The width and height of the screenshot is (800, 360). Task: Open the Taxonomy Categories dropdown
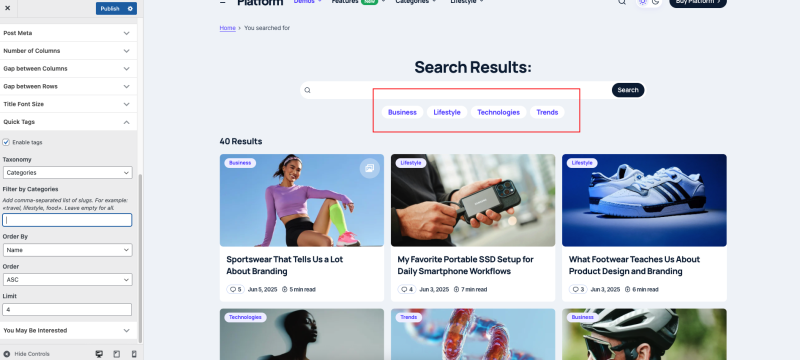pyautogui.click(x=67, y=173)
